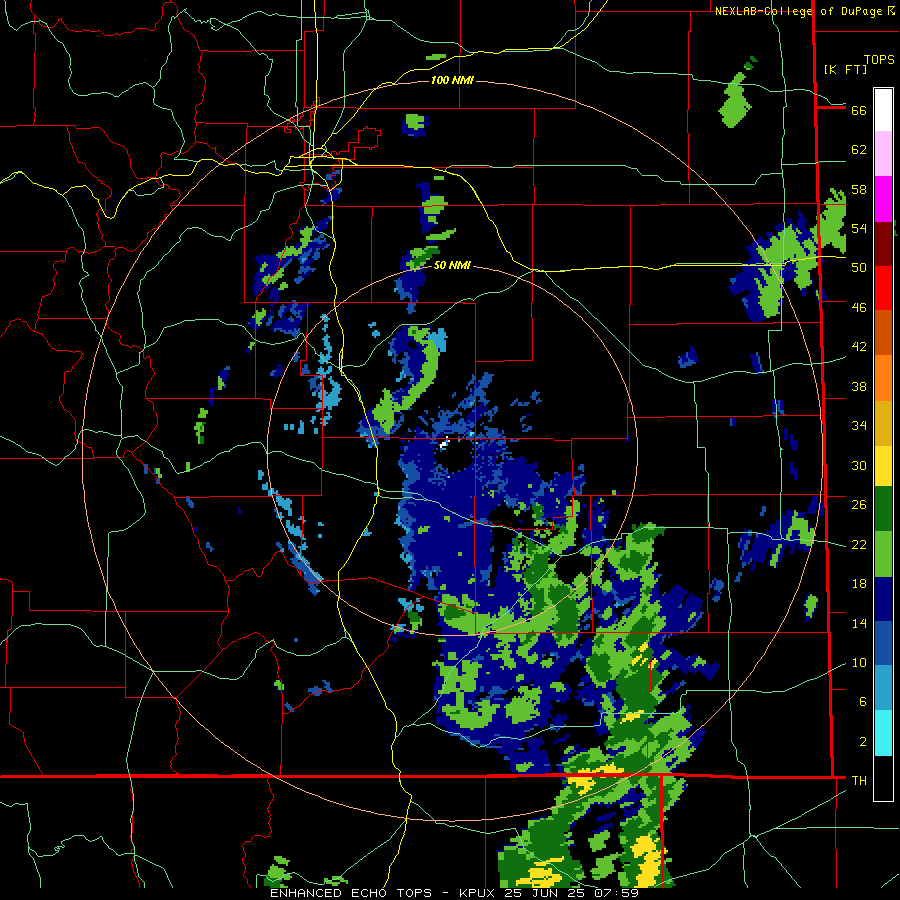
Task: Click the "62" legend value
Action: click(x=859, y=150)
